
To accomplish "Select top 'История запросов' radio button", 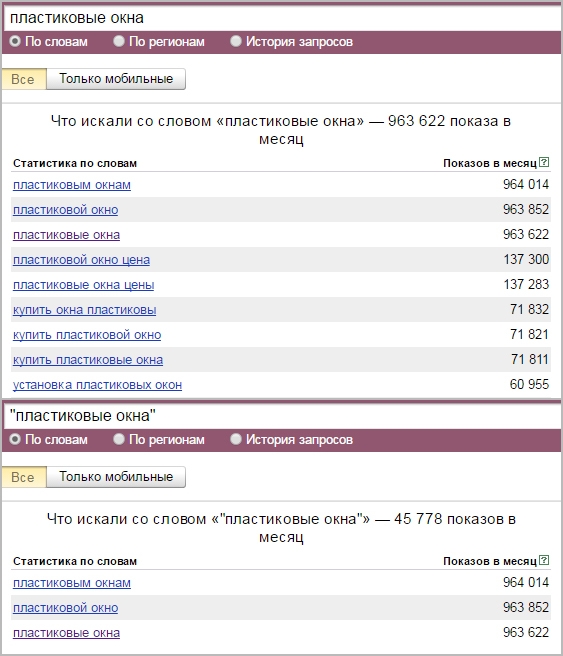I will point(236,41).
